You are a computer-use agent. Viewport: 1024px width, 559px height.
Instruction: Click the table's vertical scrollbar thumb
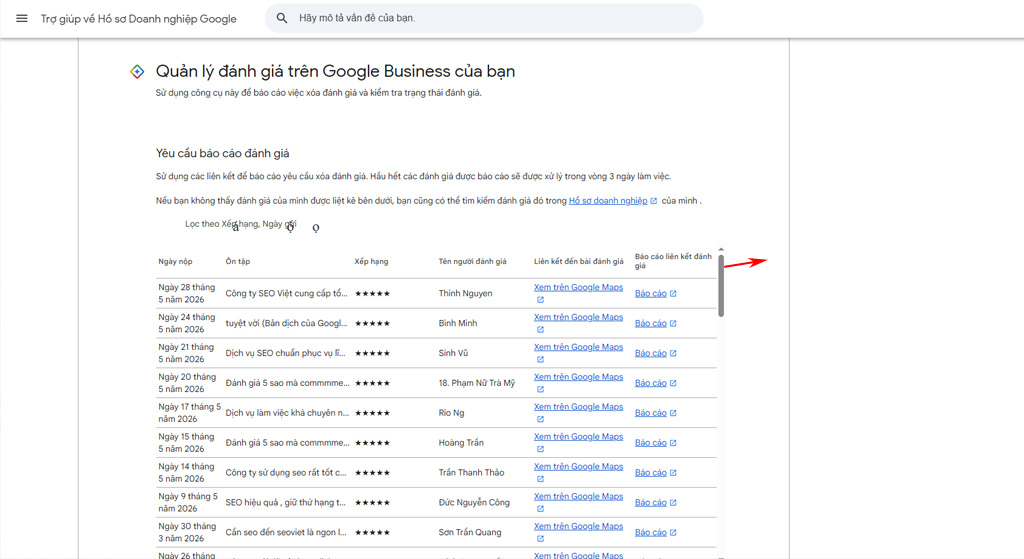click(x=721, y=285)
